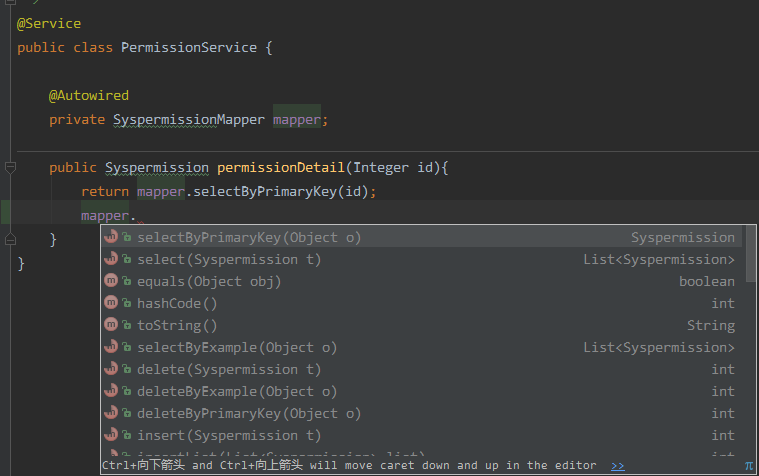Pick insert(Syspermission t) from the suggestions
This screenshot has width=759, height=476.
(x=229, y=436)
